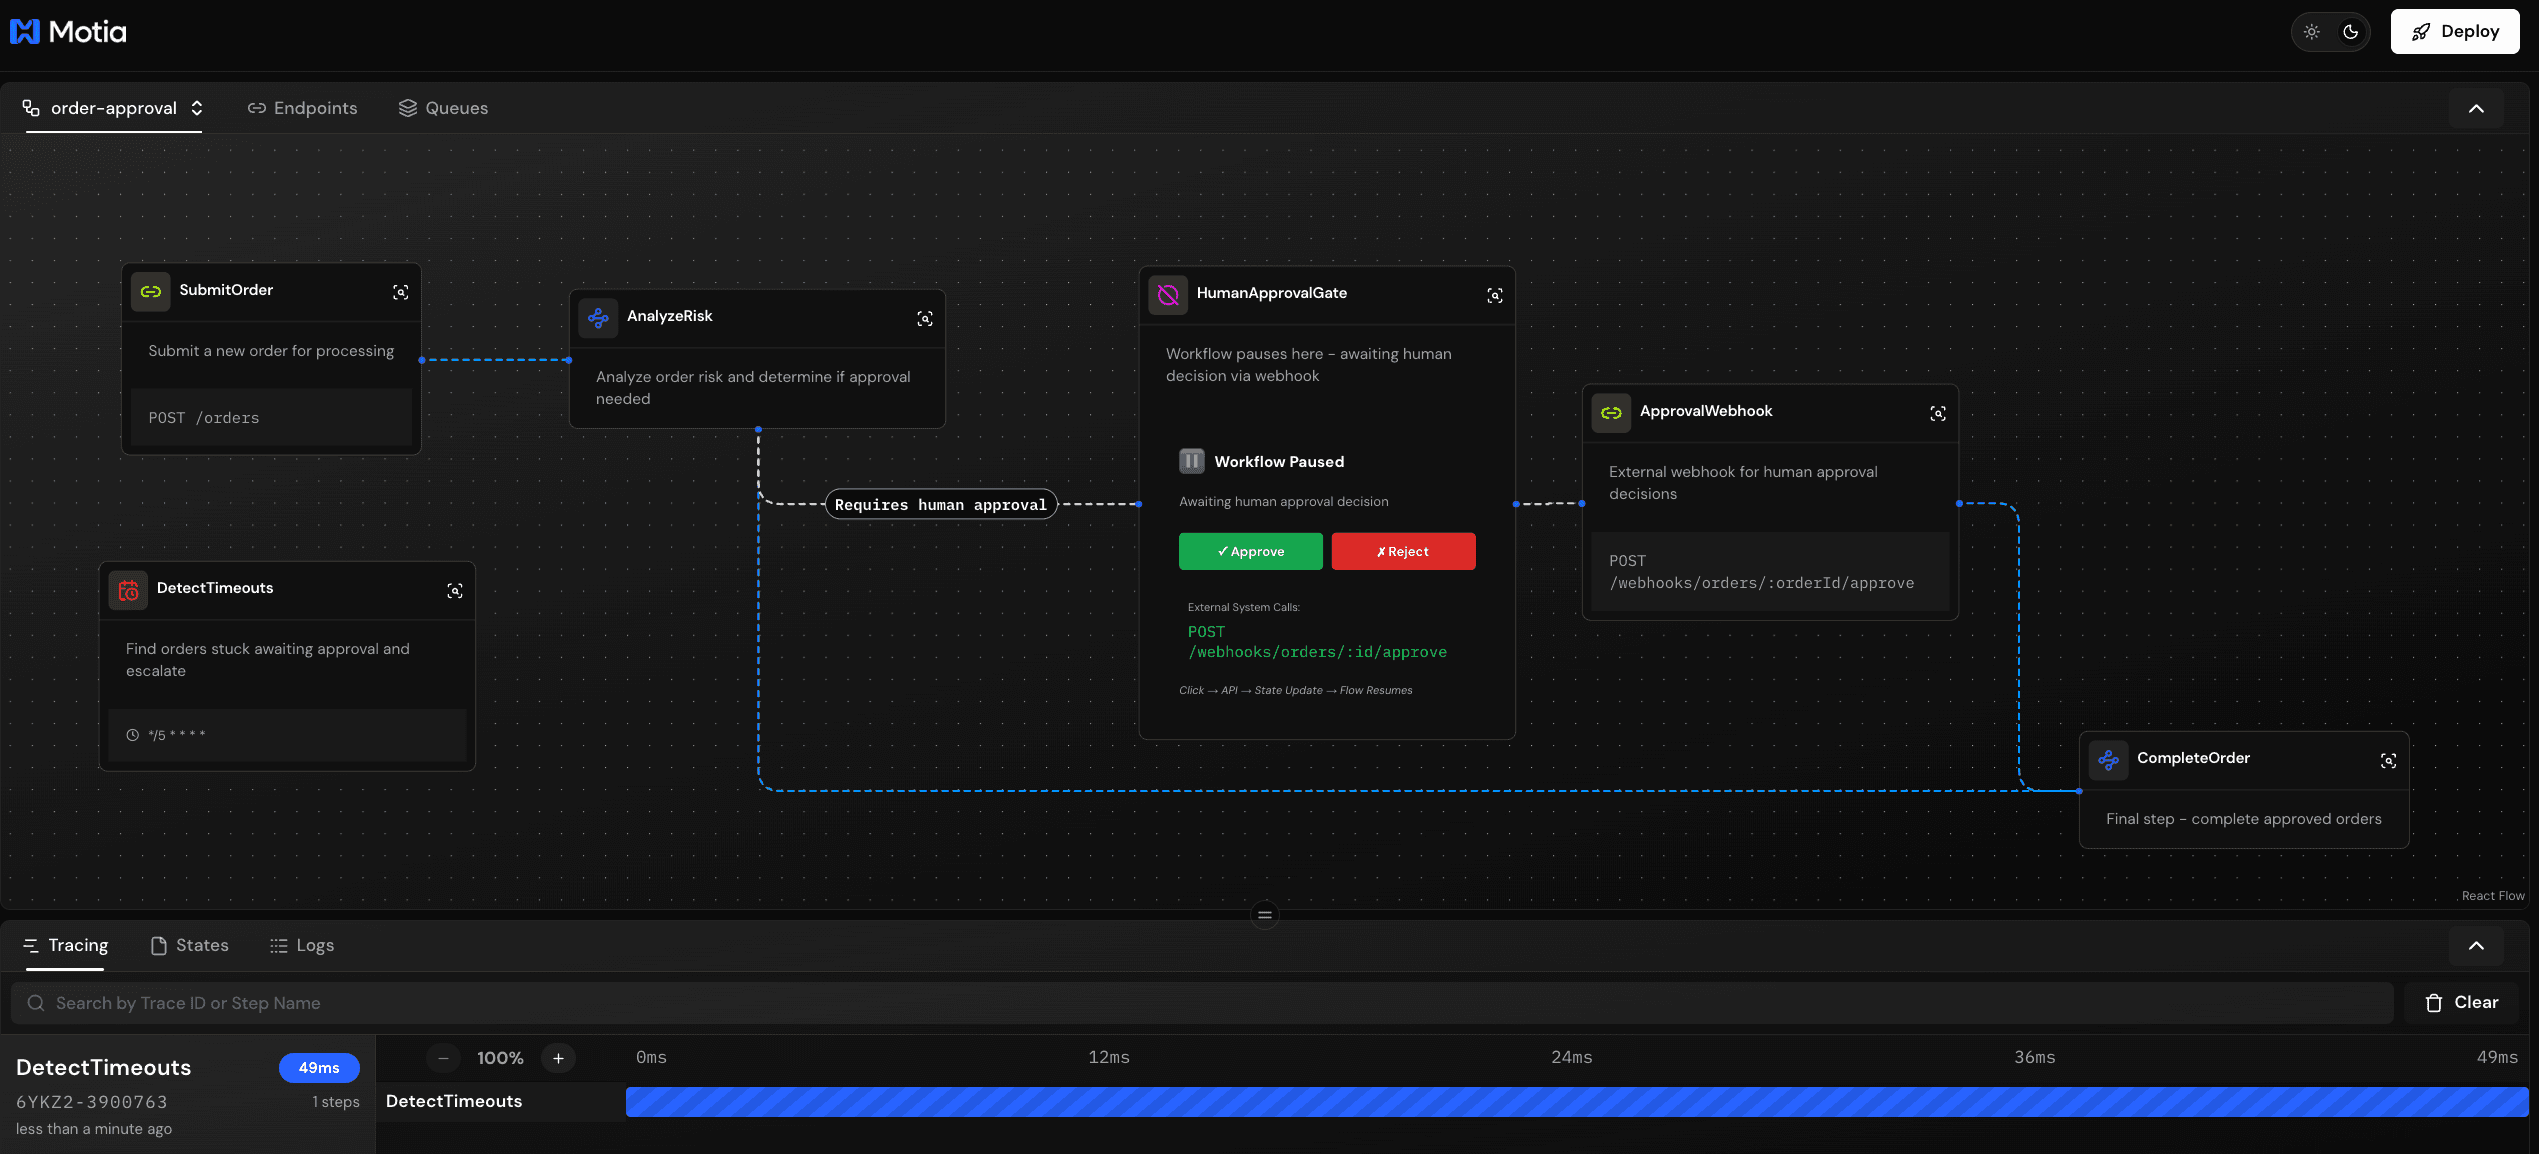2539x1154 pixels.
Task: Collapse the Tracing bottom panel chevron
Action: coord(2475,946)
